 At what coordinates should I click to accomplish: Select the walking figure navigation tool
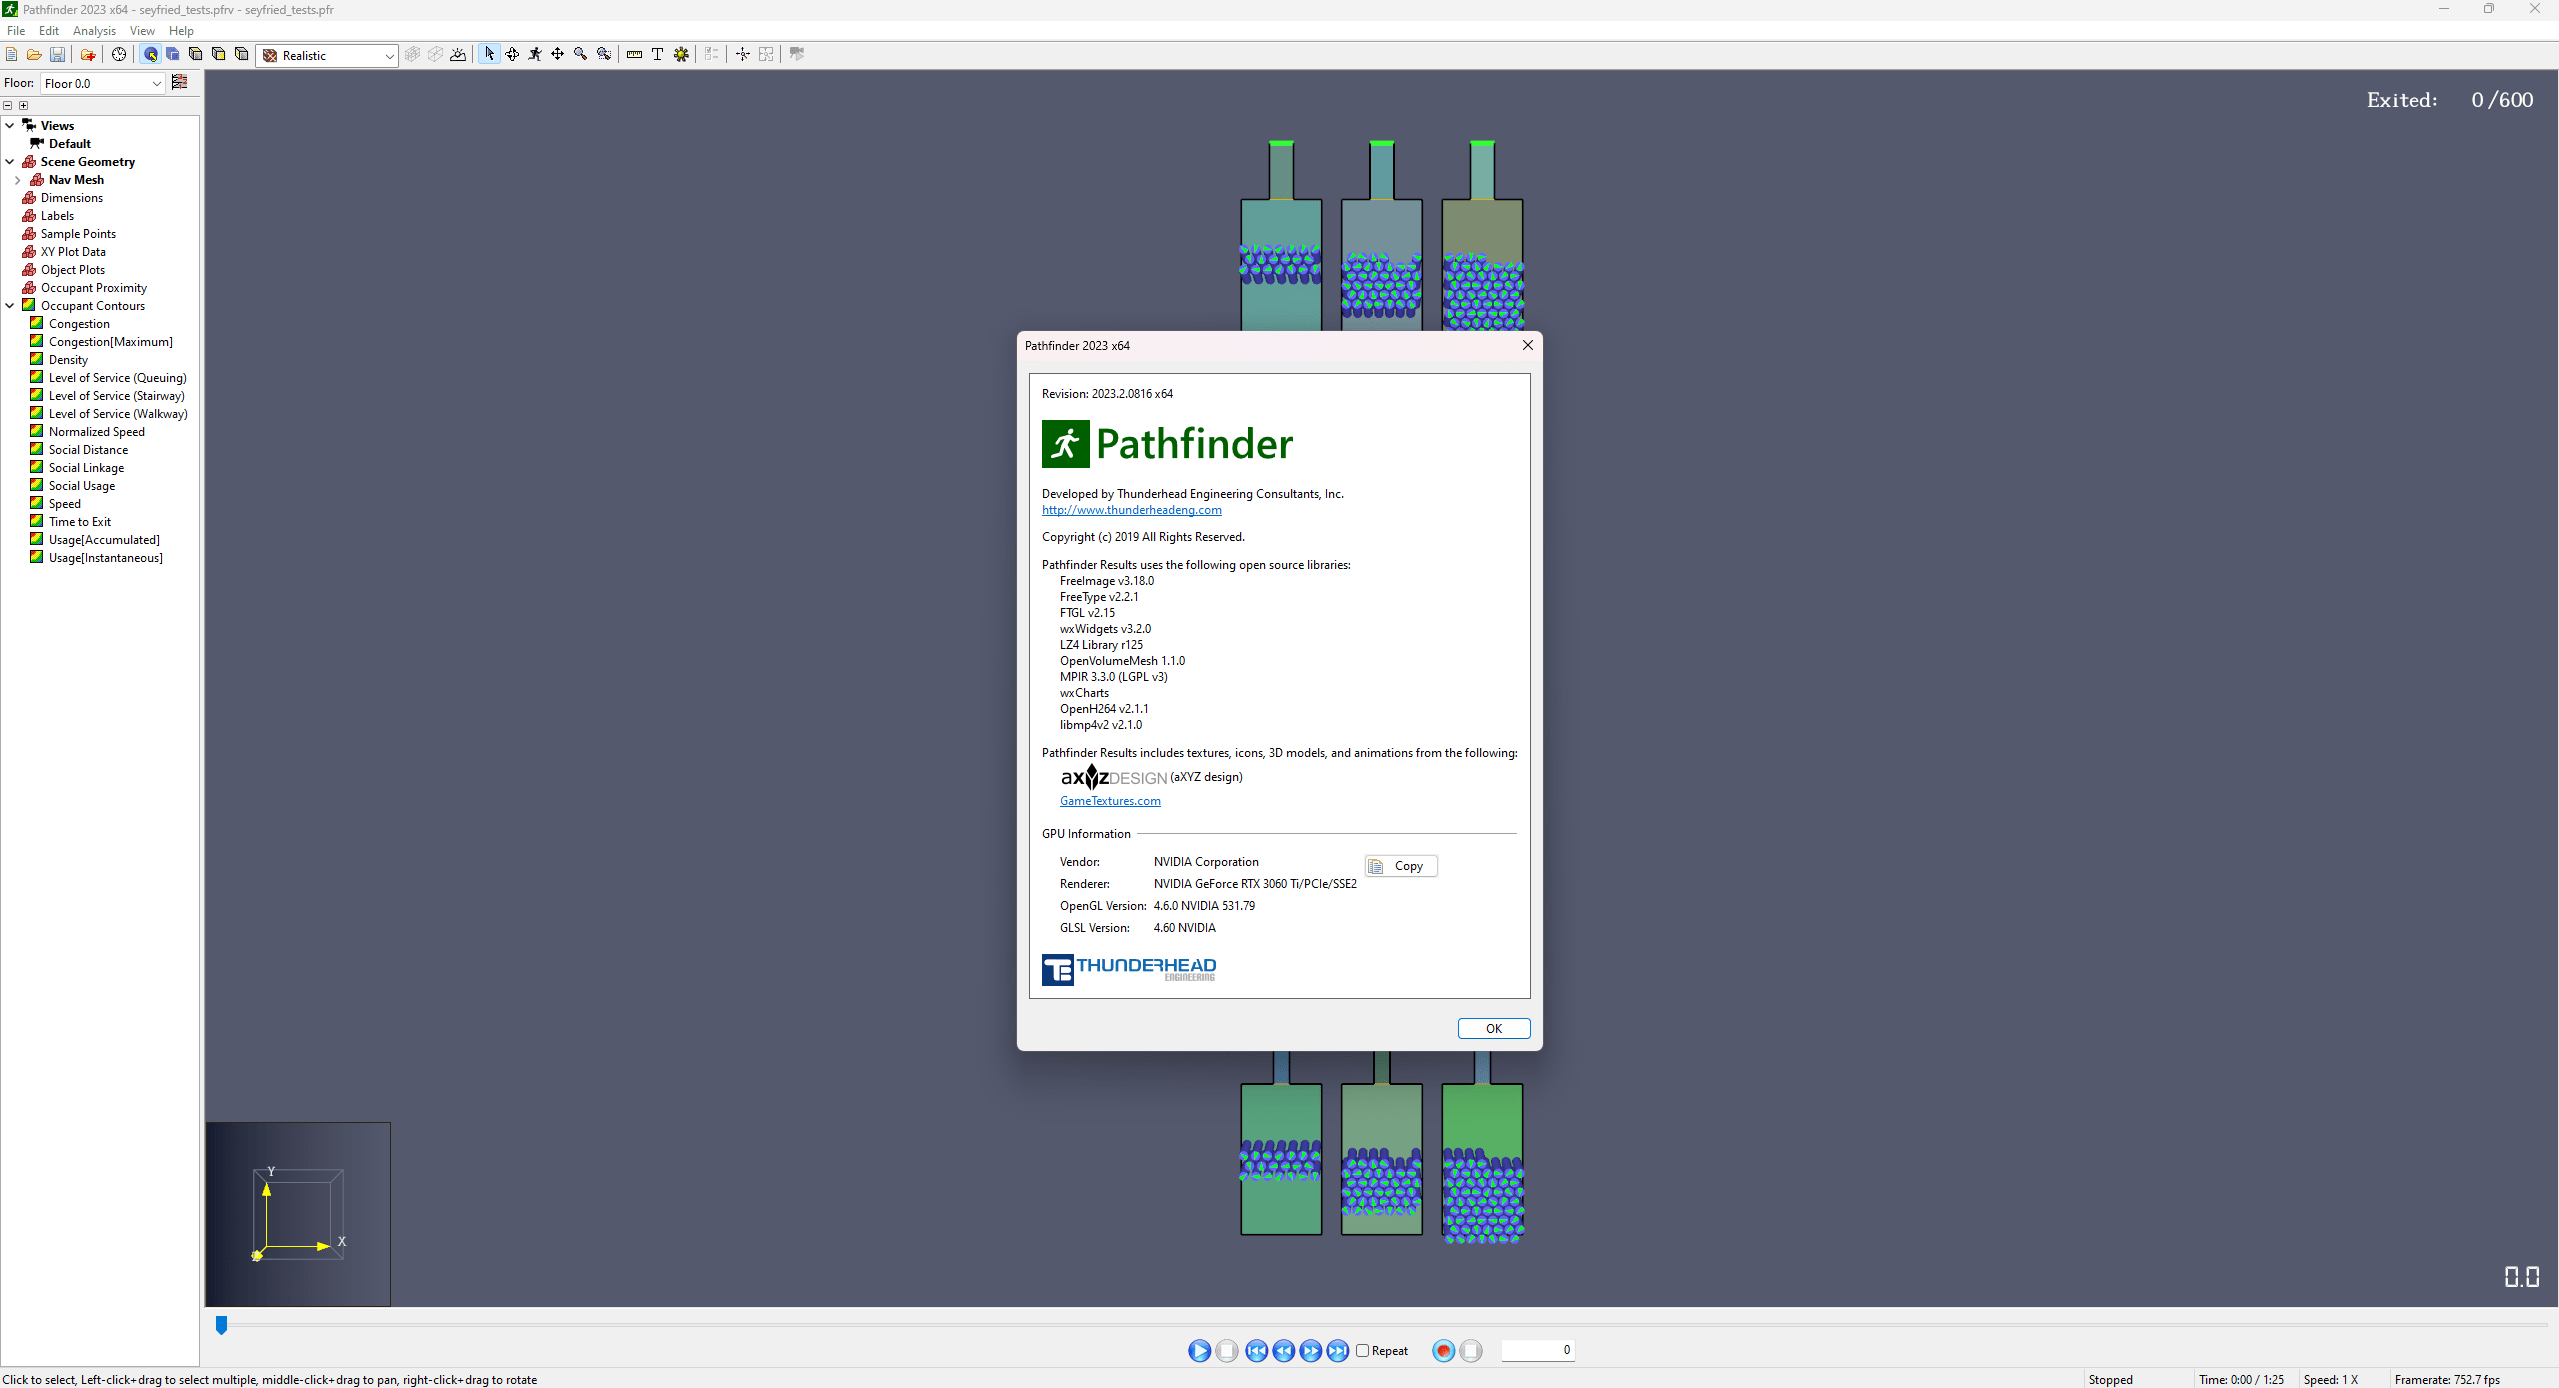tap(535, 54)
